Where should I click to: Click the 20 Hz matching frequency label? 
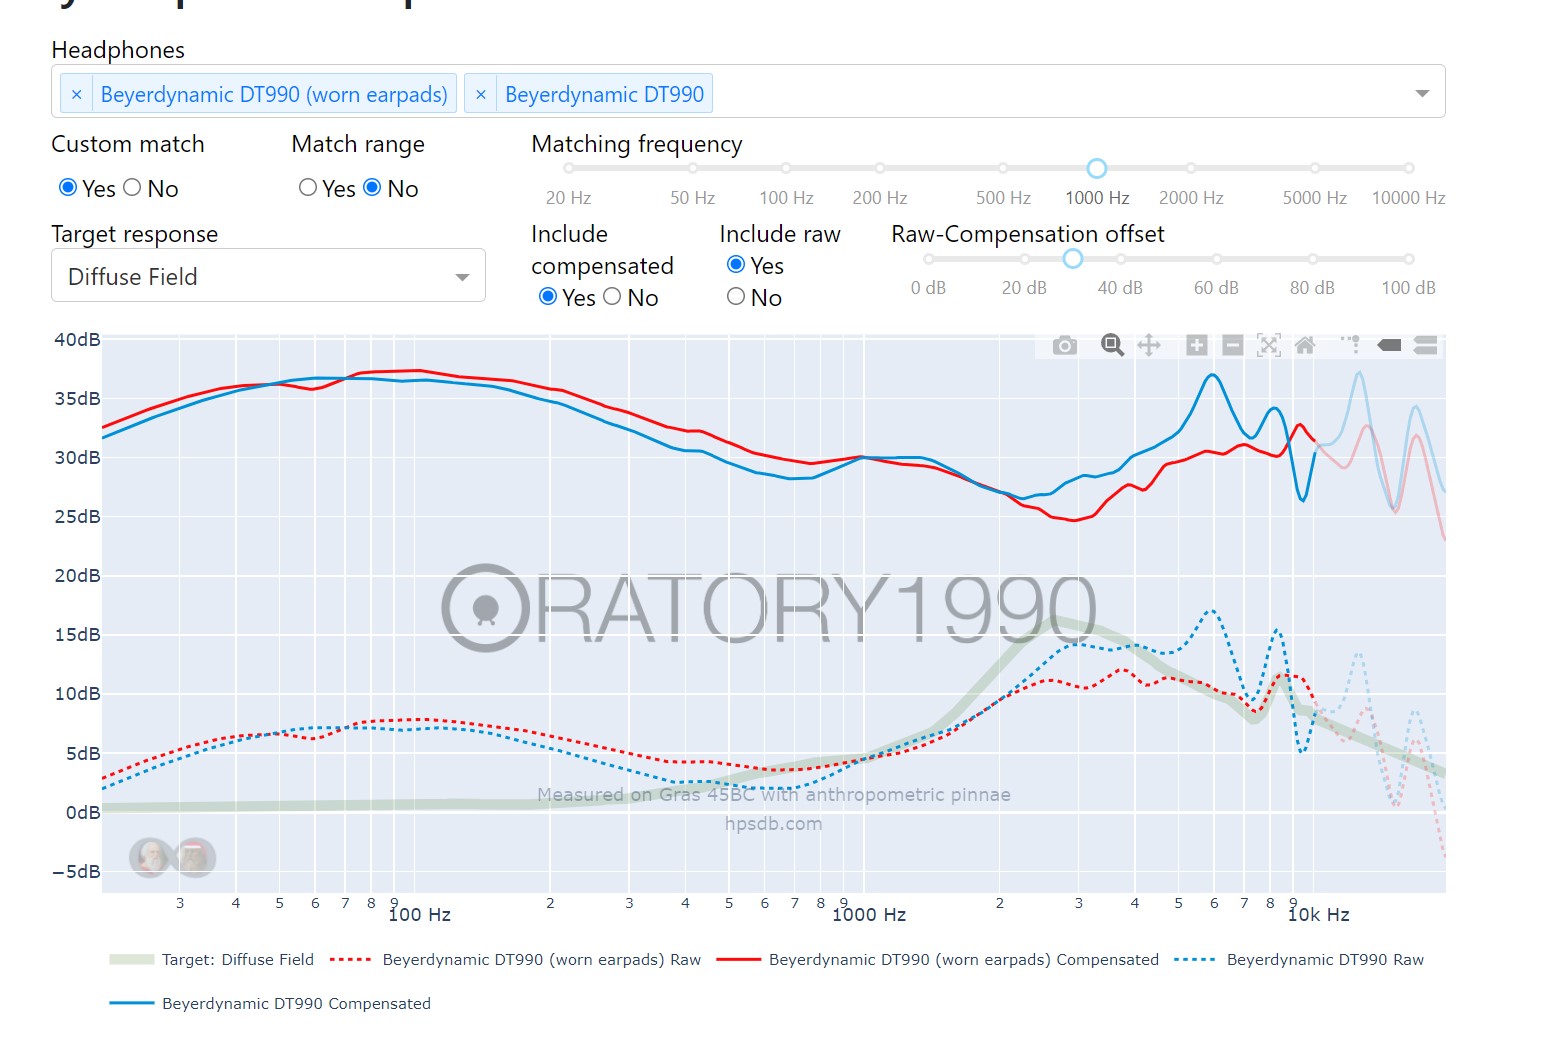(568, 198)
